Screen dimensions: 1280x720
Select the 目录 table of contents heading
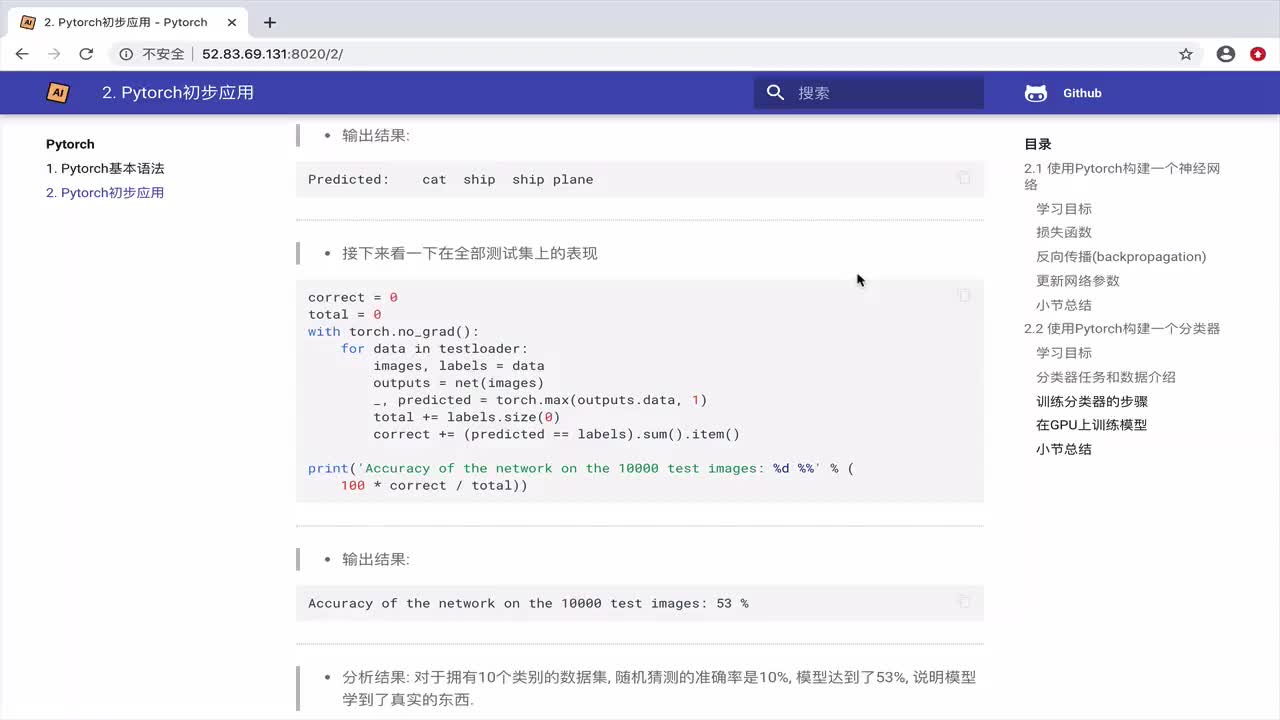coord(1038,144)
